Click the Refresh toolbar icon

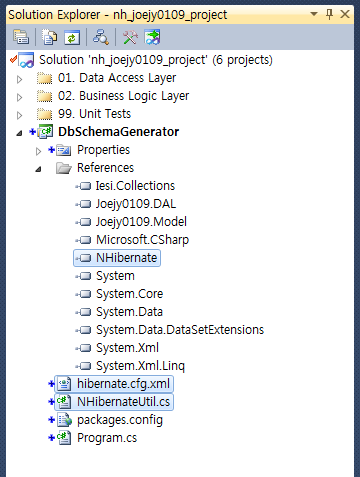(x=72, y=37)
